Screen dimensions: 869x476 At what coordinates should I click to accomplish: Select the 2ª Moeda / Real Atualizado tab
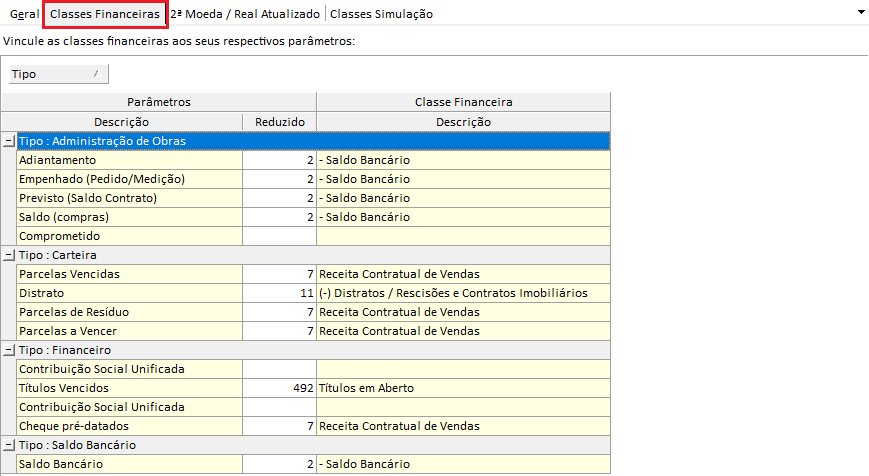coord(245,15)
